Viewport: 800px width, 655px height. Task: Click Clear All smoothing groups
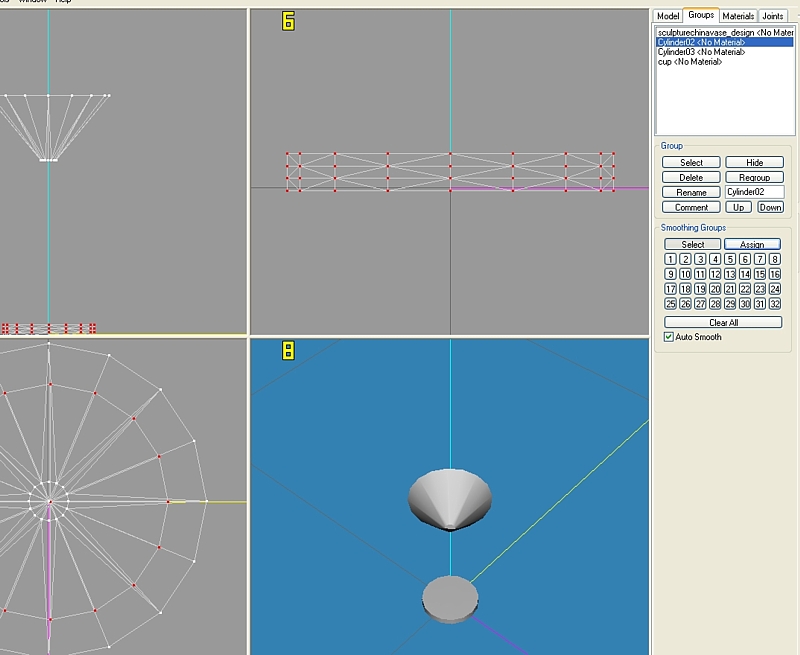point(723,322)
